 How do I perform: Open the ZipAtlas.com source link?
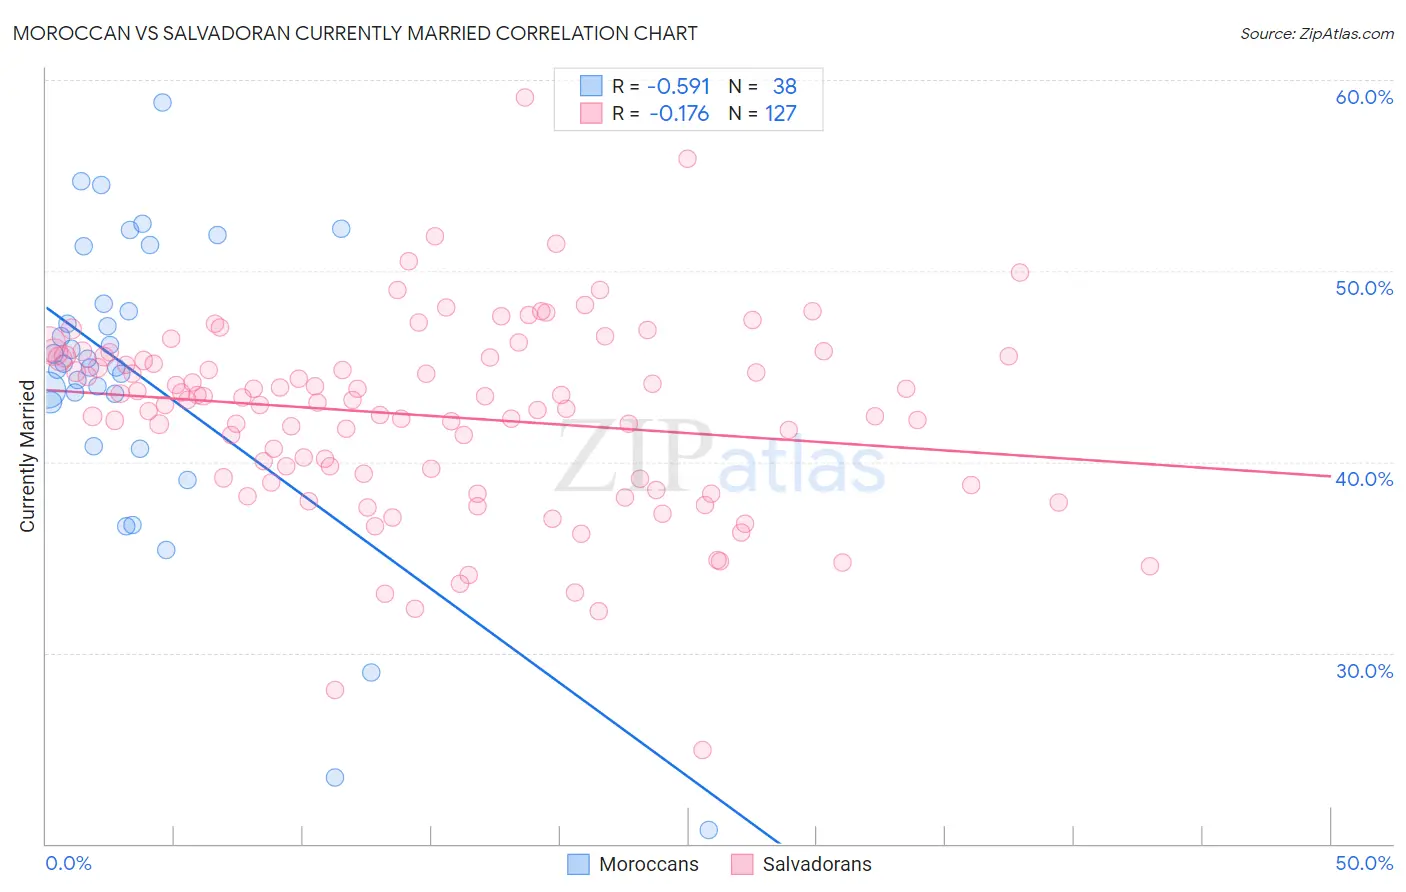(x=1317, y=34)
